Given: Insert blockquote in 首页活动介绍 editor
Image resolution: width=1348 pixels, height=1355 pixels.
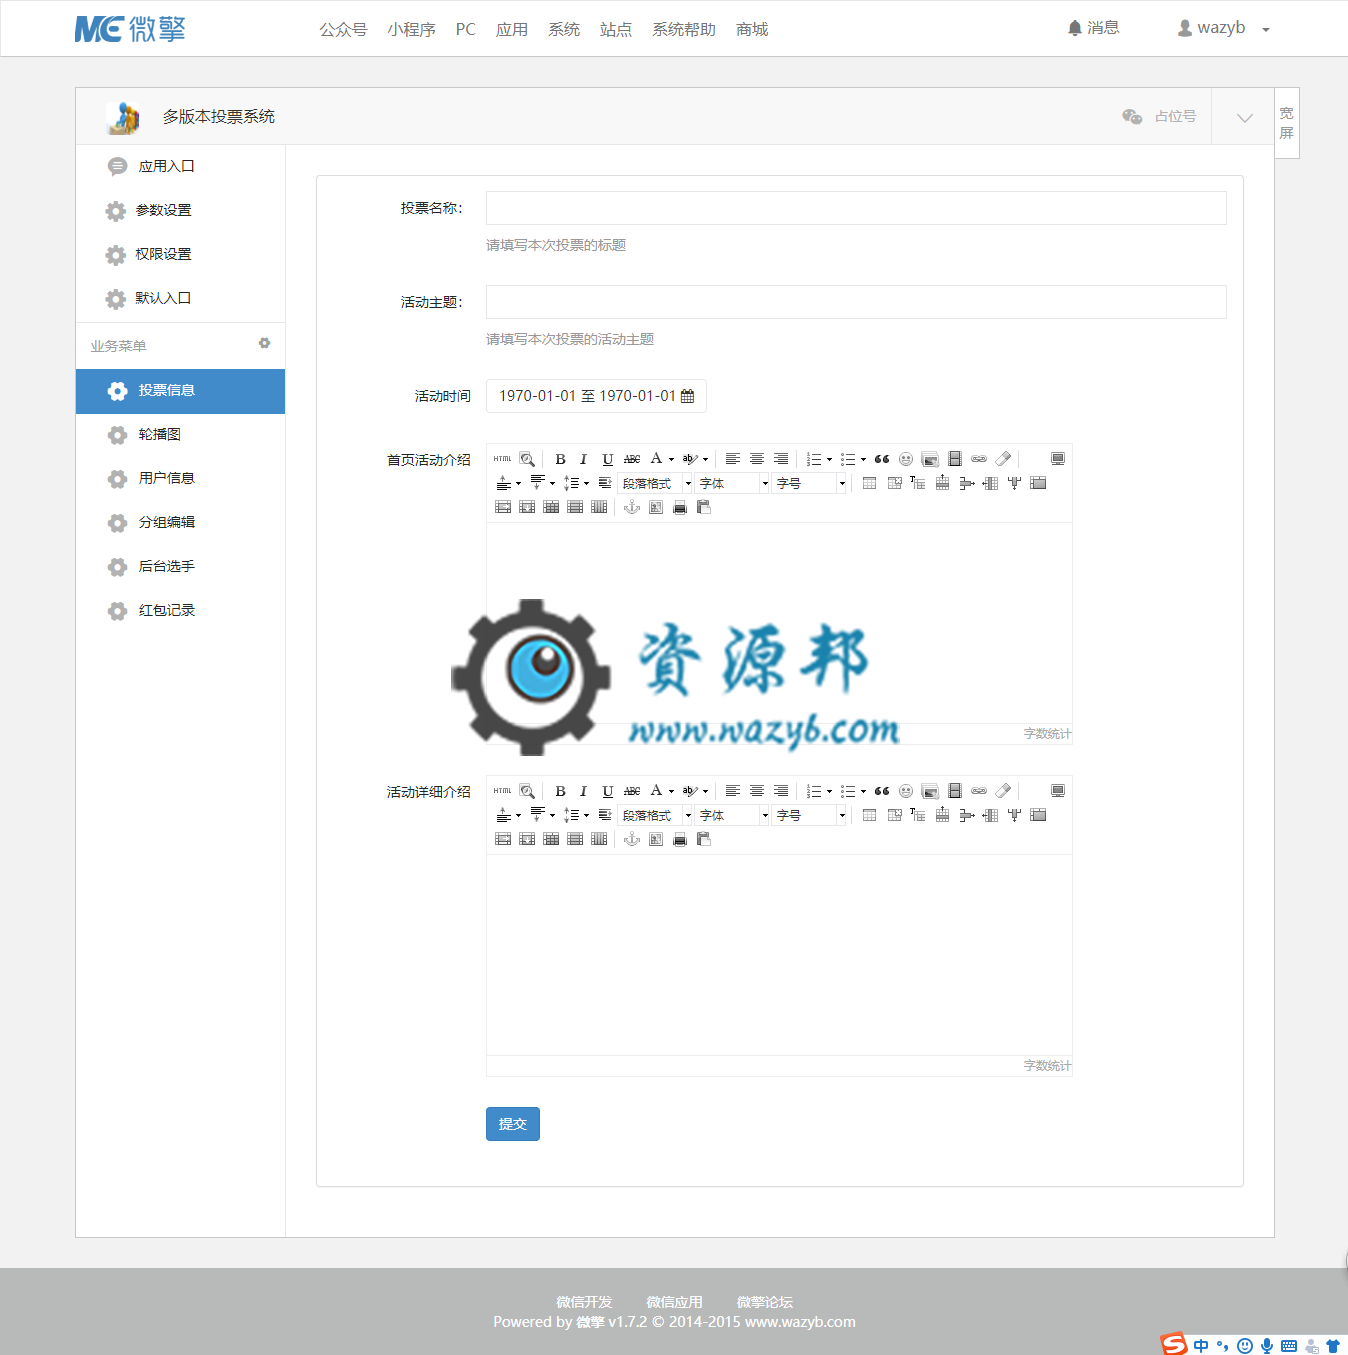Looking at the screenshot, I should click(882, 459).
